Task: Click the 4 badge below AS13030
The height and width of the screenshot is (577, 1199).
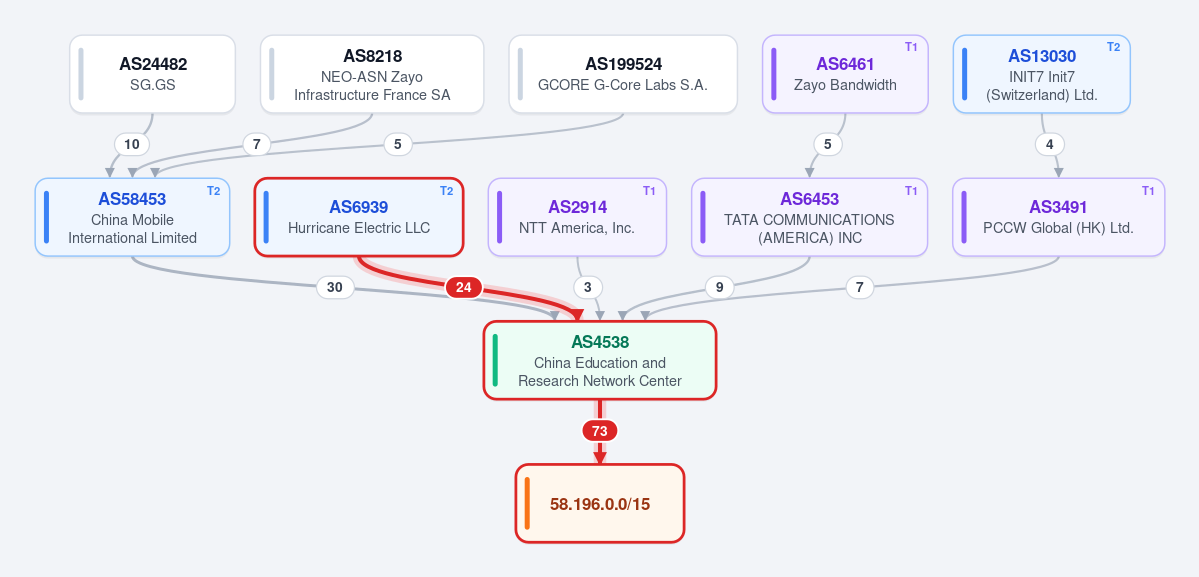Action: pyautogui.click(x=1049, y=144)
